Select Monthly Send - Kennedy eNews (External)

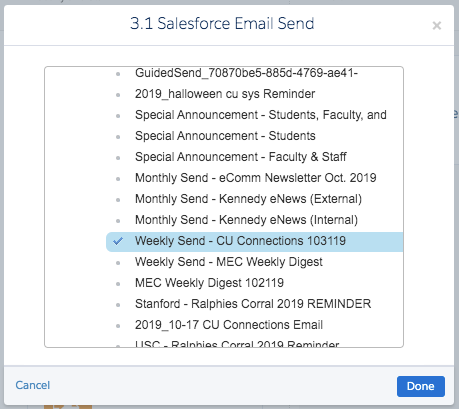[248, 199]
